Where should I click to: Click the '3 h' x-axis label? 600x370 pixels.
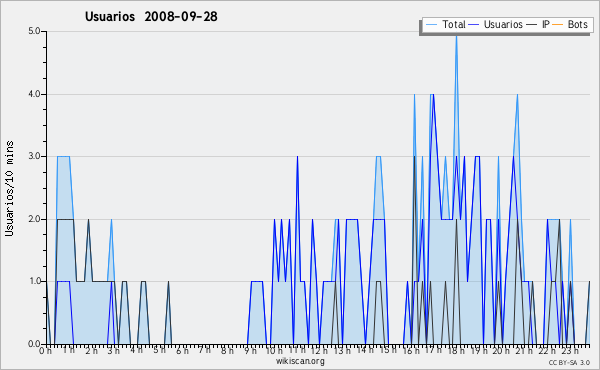click(x=114, y=351)
